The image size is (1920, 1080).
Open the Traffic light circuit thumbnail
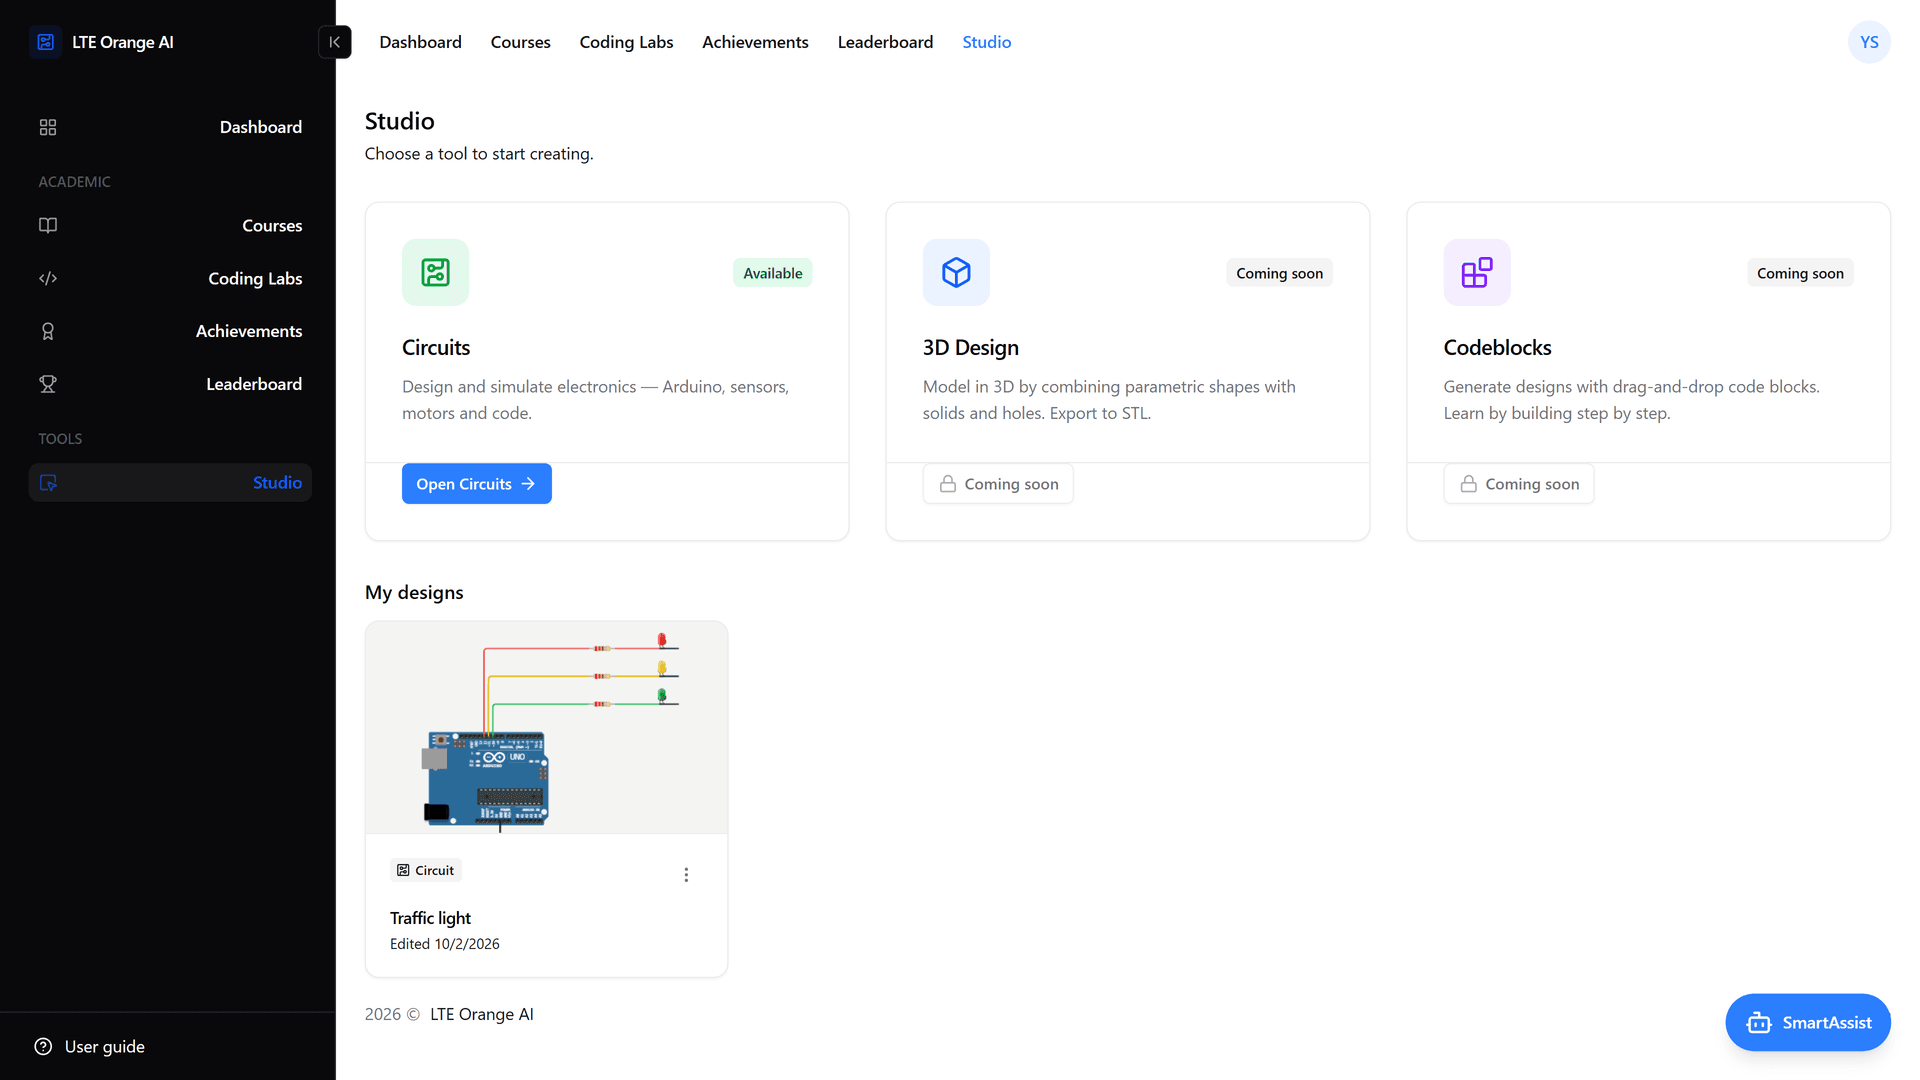547,727
